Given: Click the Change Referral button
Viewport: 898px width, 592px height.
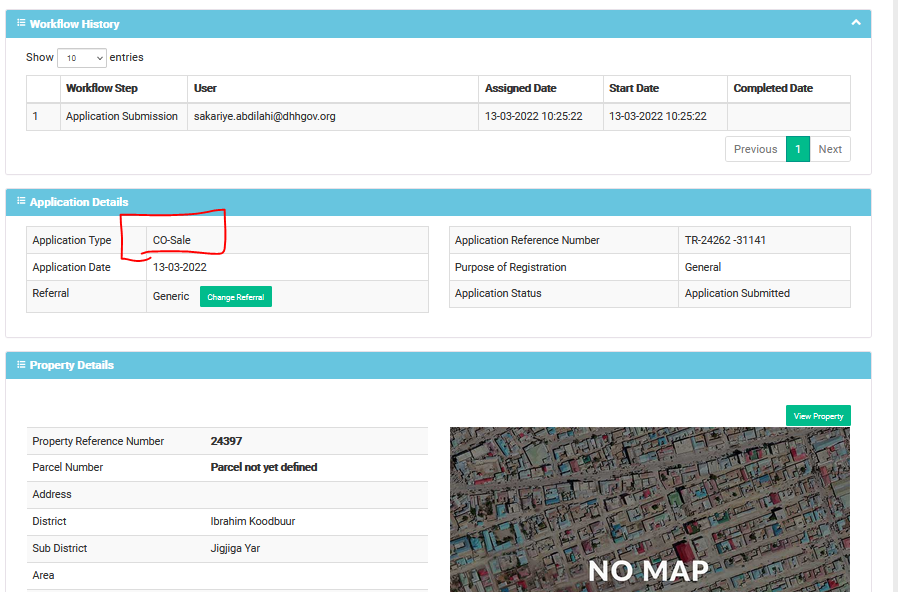Looking at the screenshot, I should 235,297.
